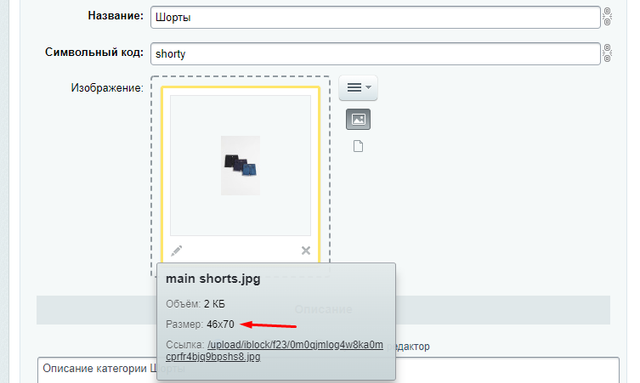Click the main shorts.jpg file name
Viewport: 640px width, 383px height.
(x=213, y=279)
